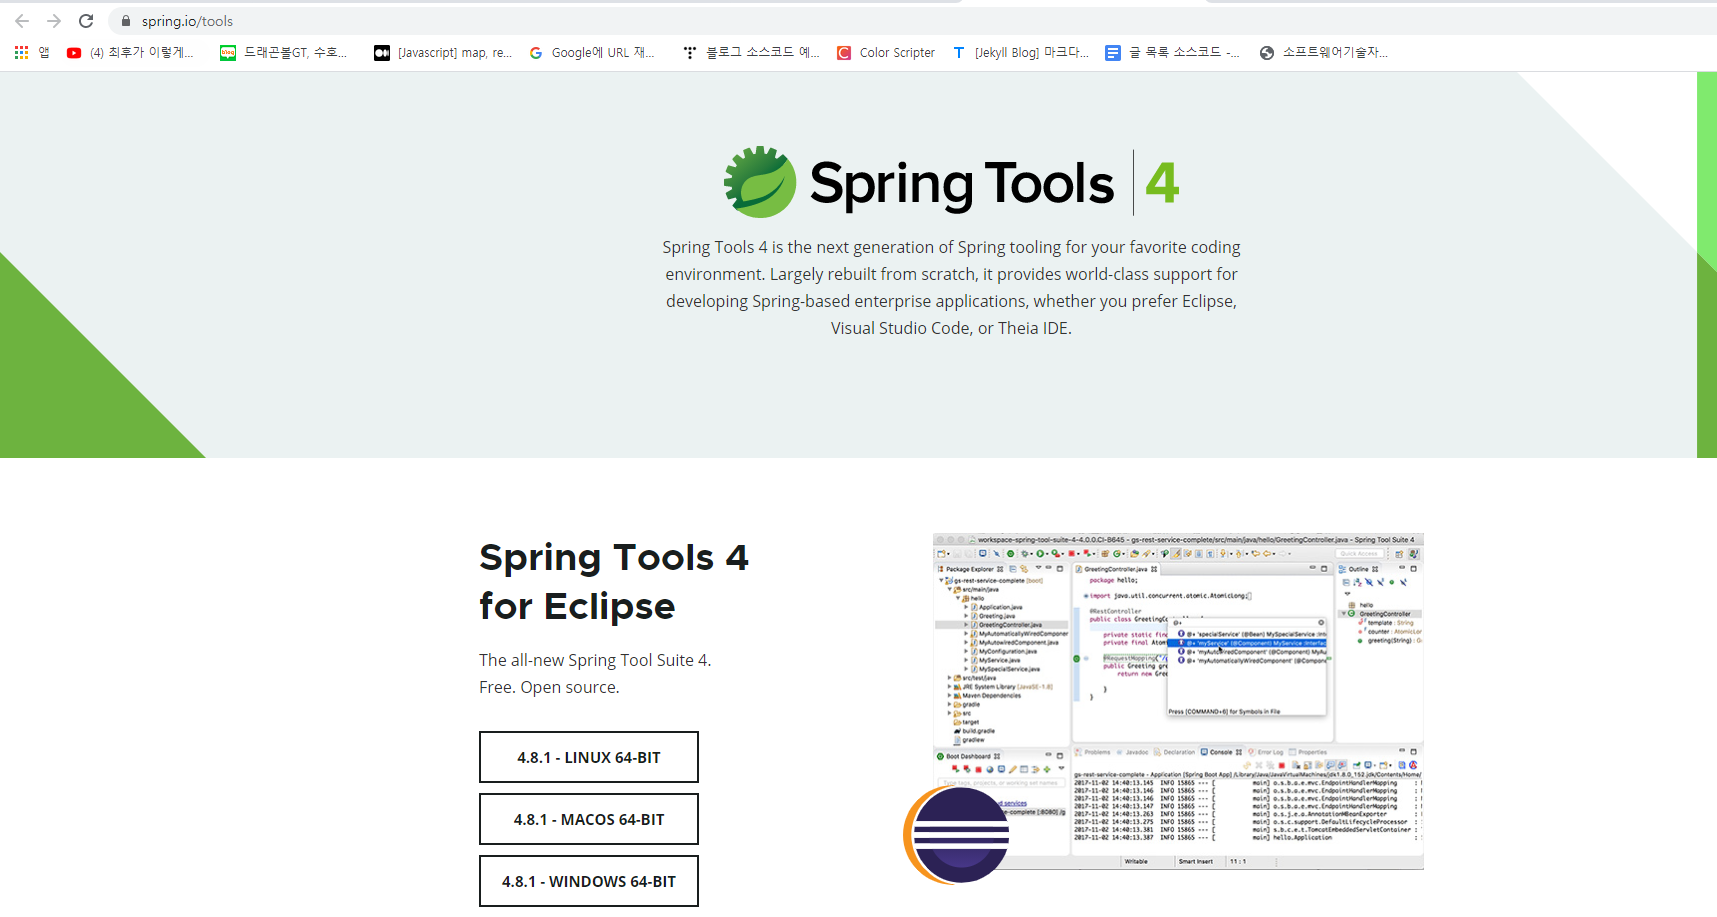
Task: Go forward using the browser forward arrow
Action: [x=54, y=21]
